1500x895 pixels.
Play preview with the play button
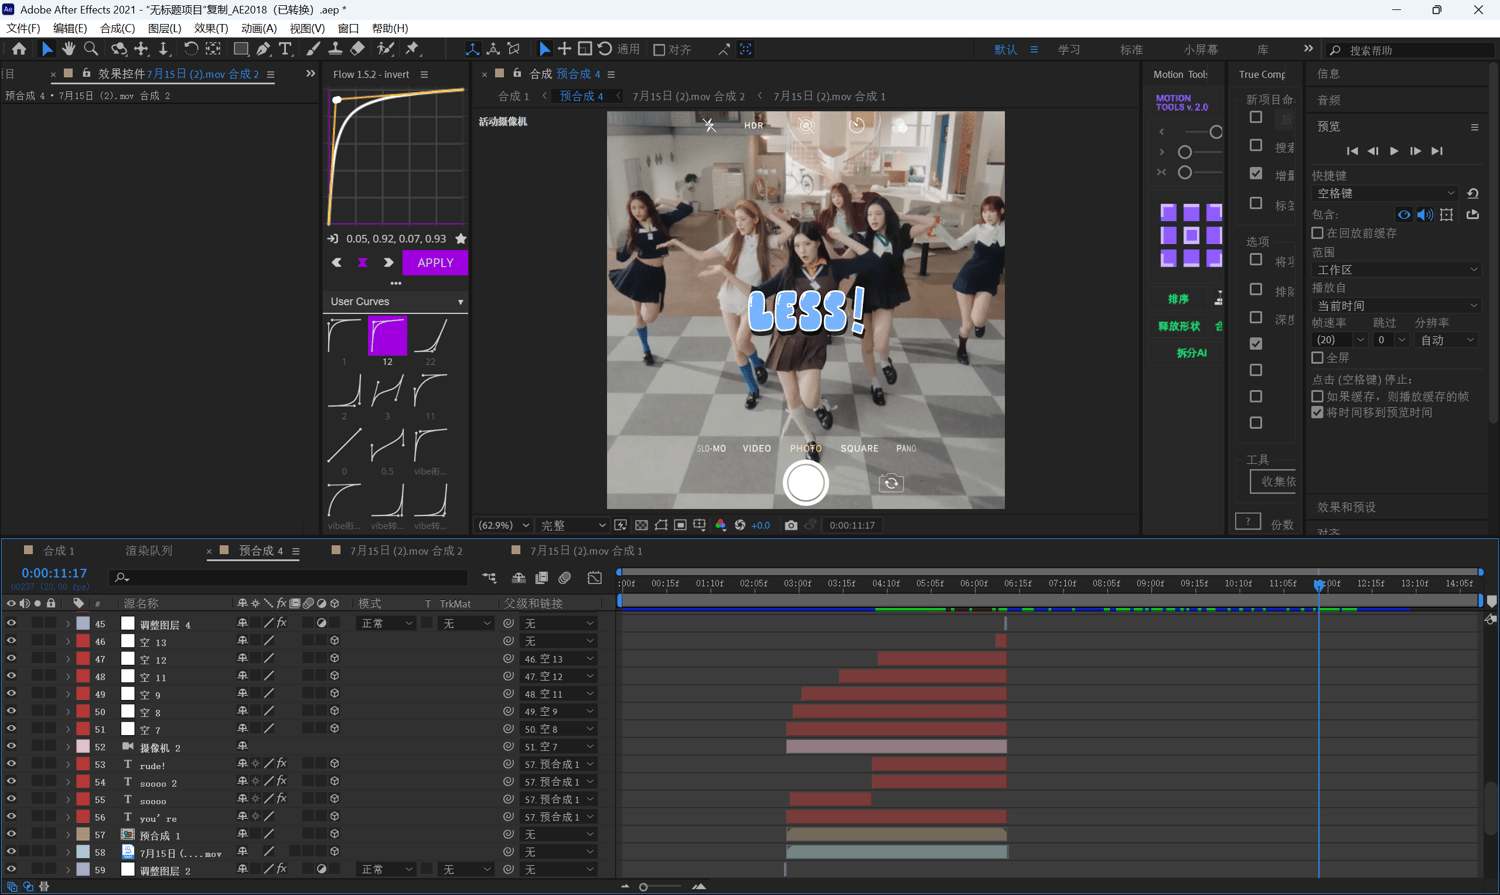(1394, 151)
